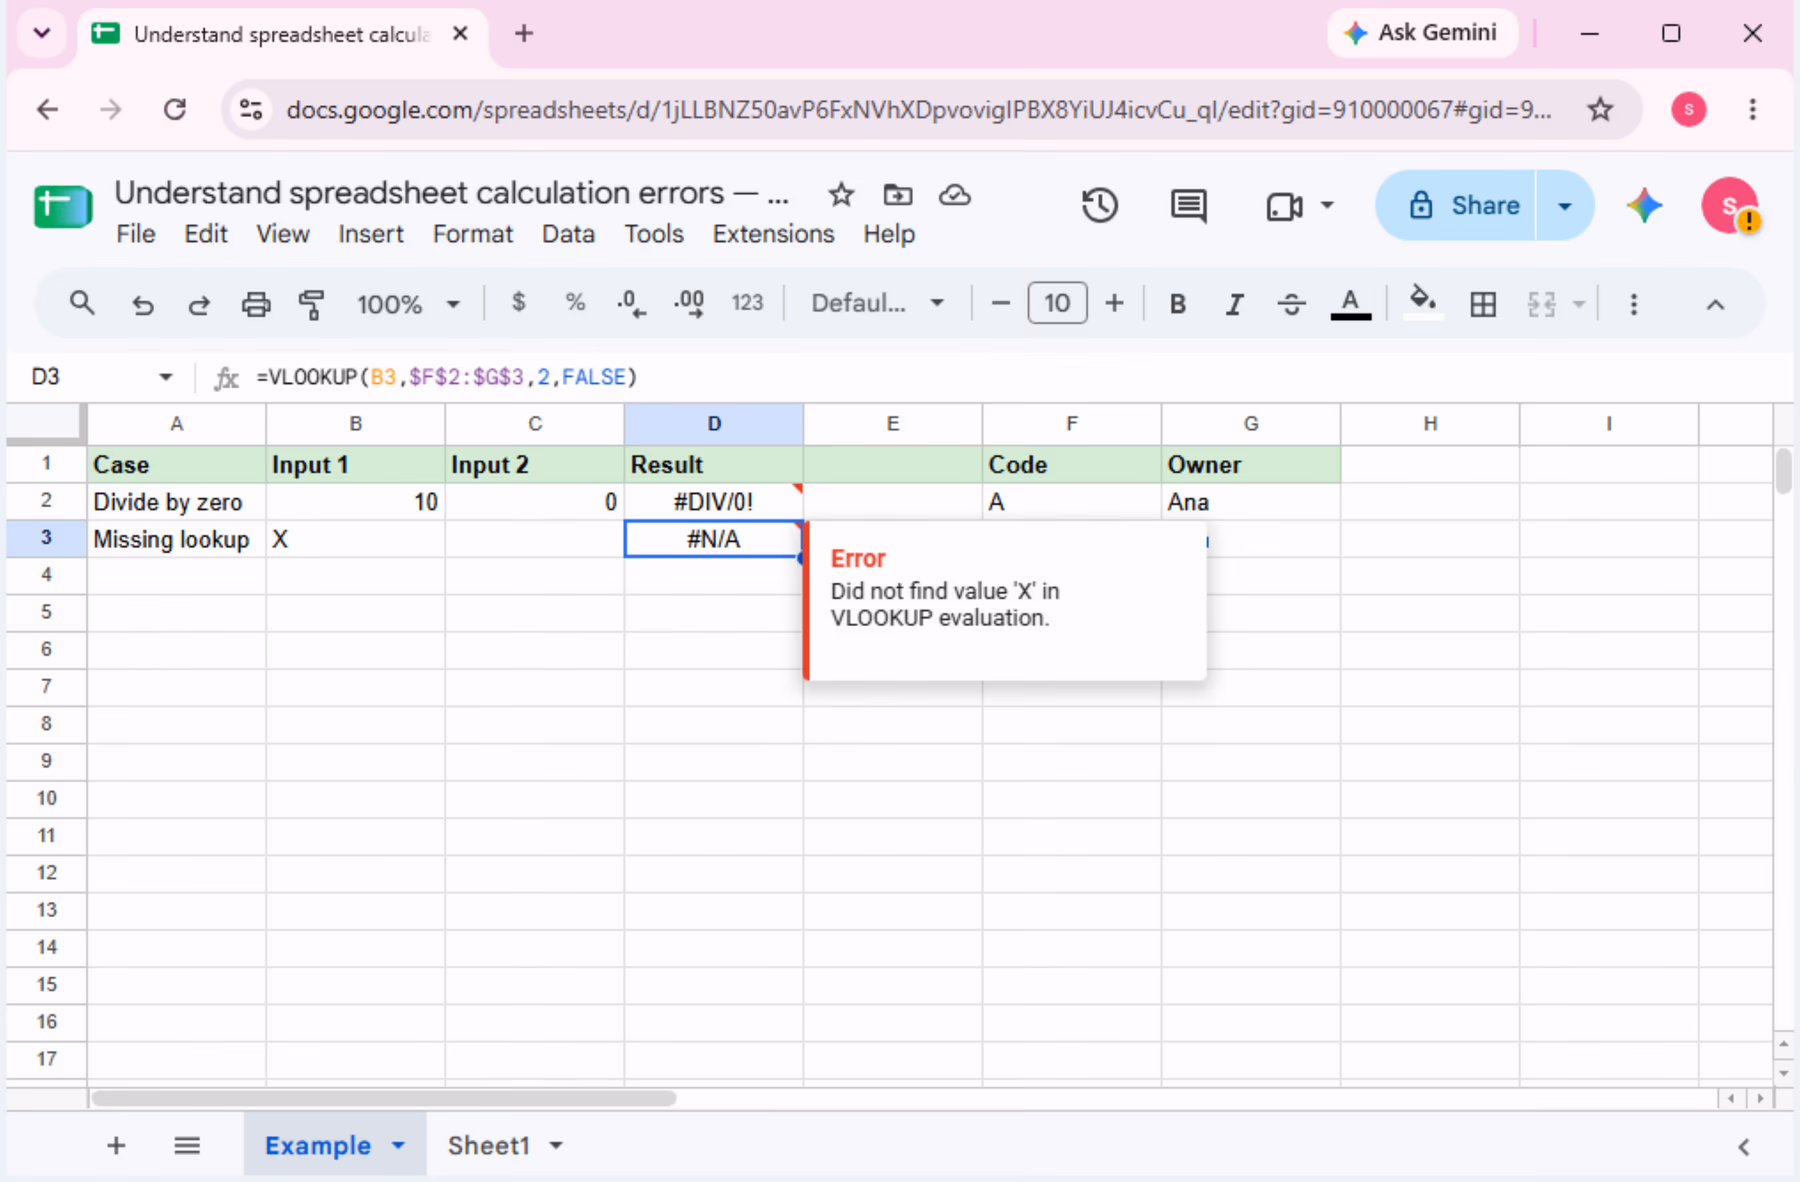The image size is (1800, 1182).
Task: Open the Data menu
Action: [568, 234]
